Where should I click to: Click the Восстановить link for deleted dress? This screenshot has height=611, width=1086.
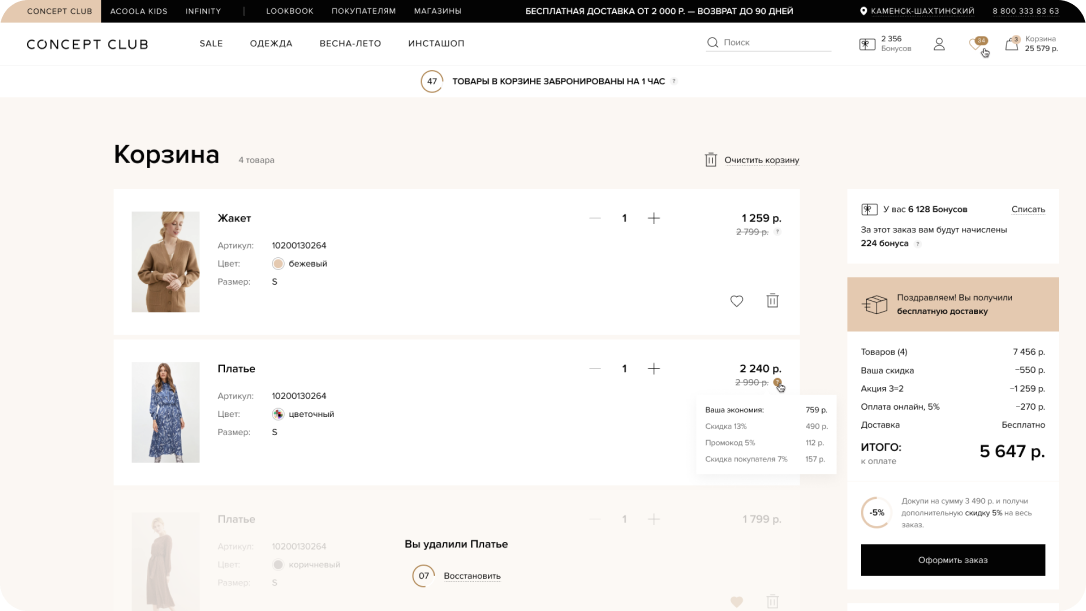click(x=472, y=576)
